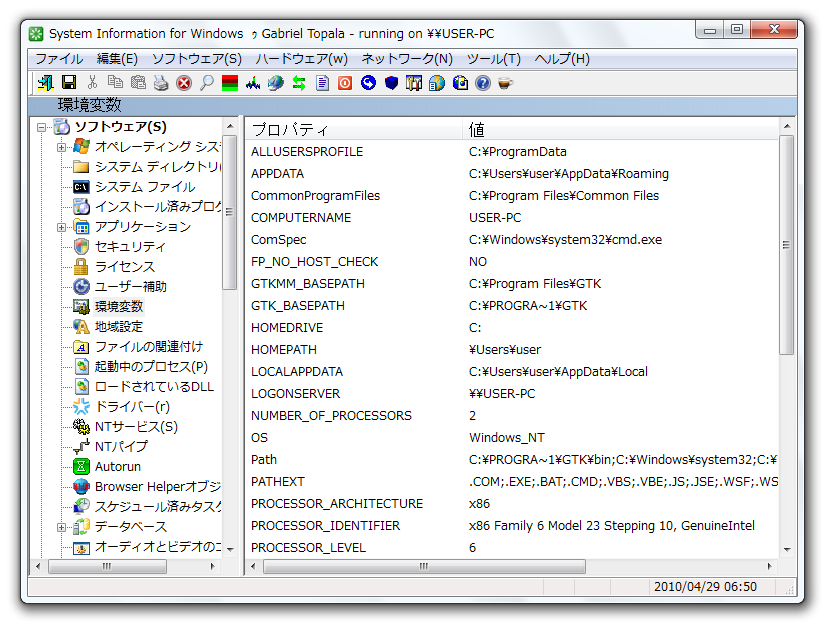828x628 pixels.
Task: Click the C:¥Windows¥system32¥cmd.exe value
Action: 565,240
